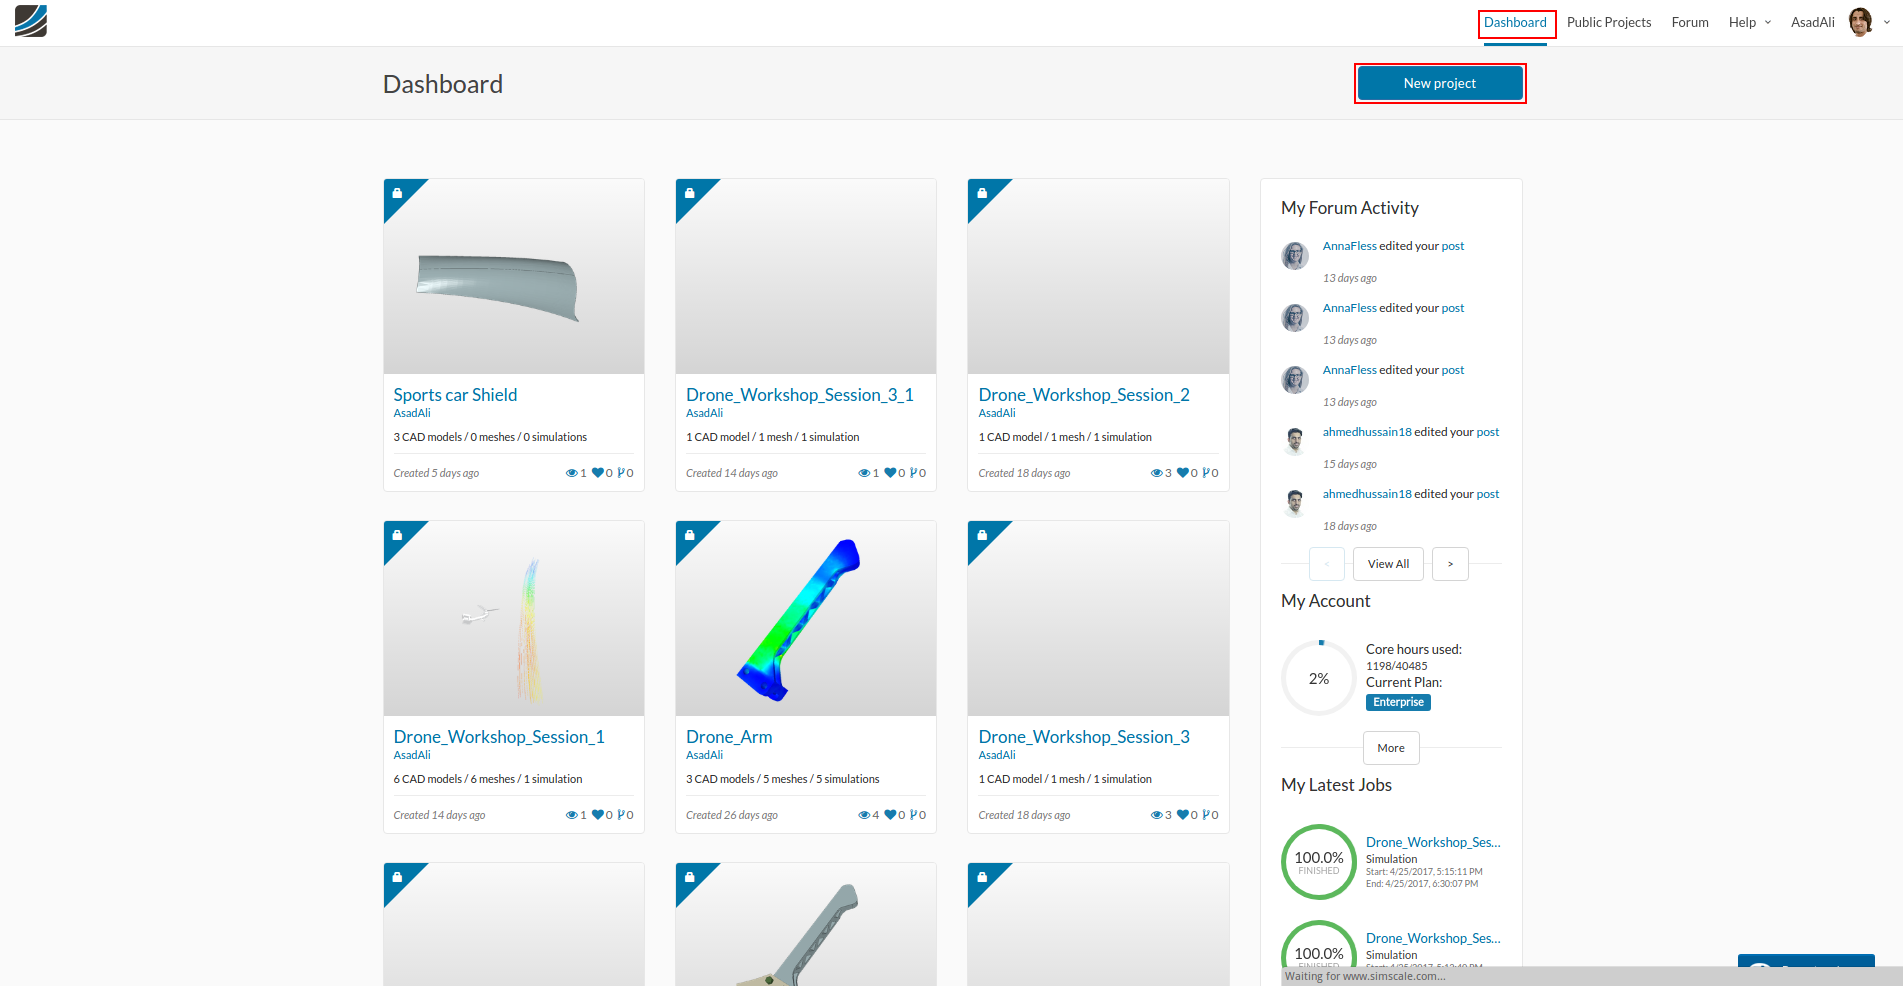Open the Drone_Workshop_Session_3_1 project link
Viewport: 1903px width, 986px height.
(800, 395)
